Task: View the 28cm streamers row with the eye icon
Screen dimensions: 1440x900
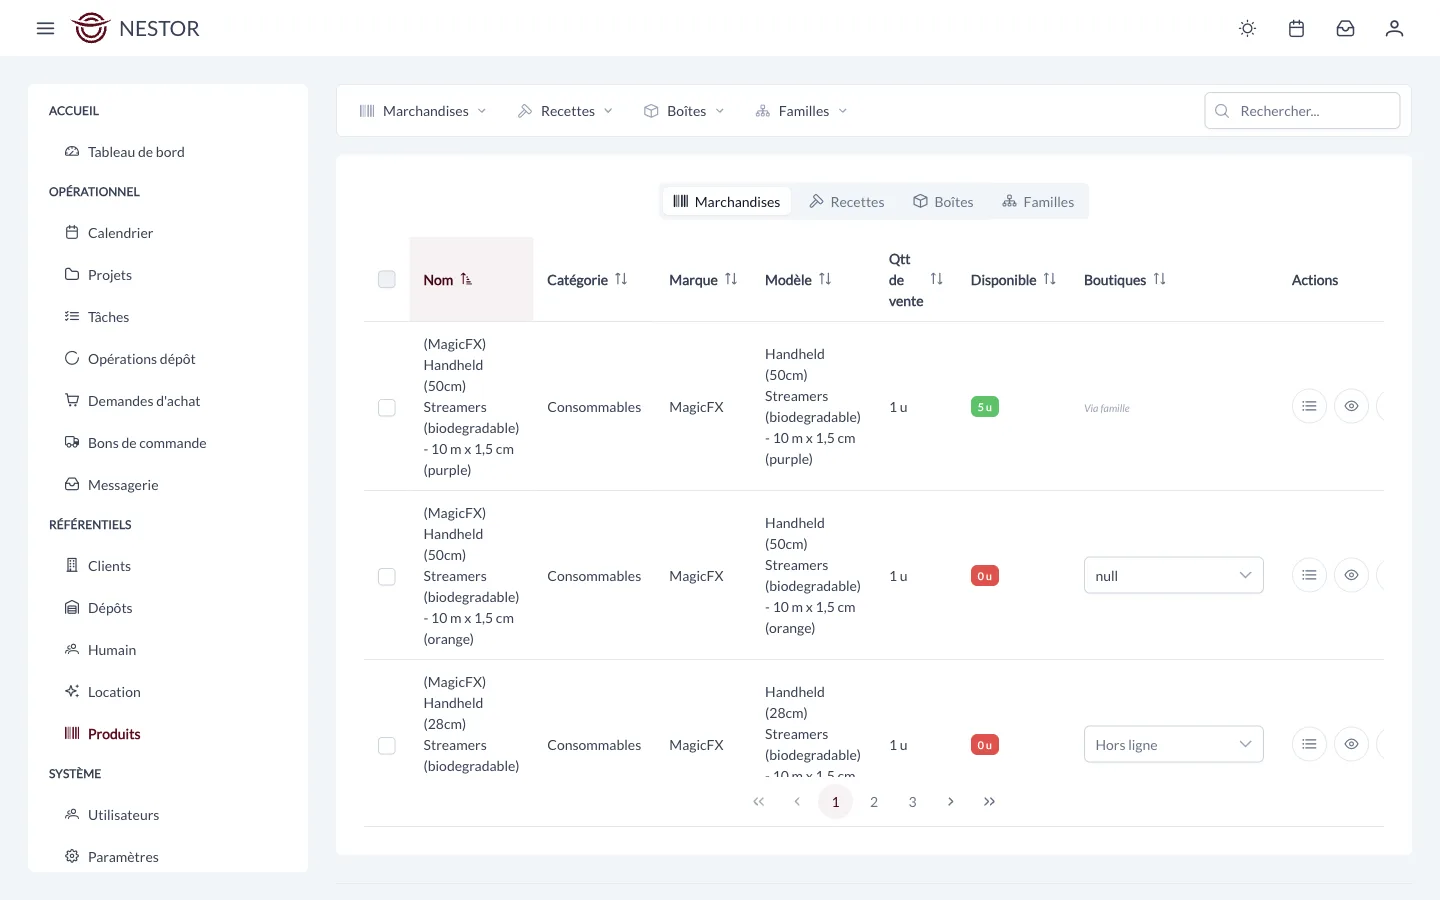Action: 1351,744
